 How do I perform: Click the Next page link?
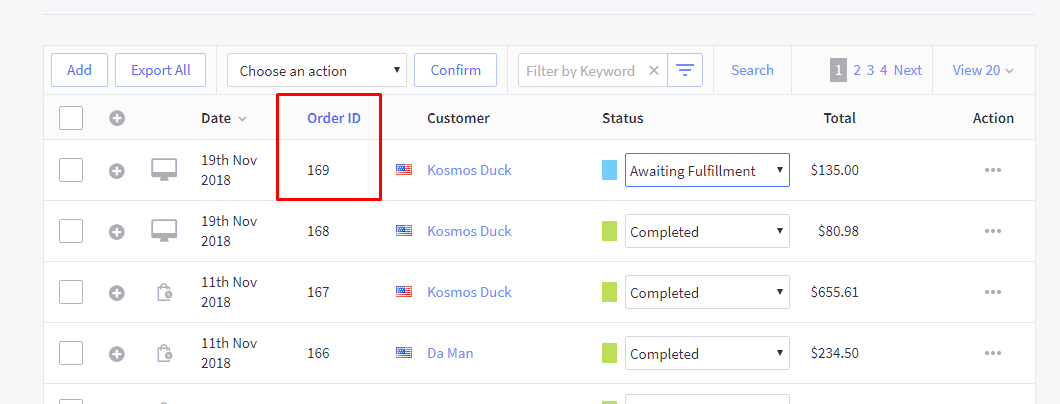908,70
